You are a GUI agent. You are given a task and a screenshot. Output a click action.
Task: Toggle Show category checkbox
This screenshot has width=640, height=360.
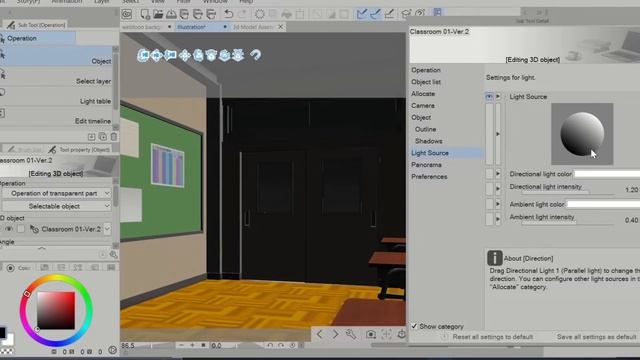(x=414, y=326)
